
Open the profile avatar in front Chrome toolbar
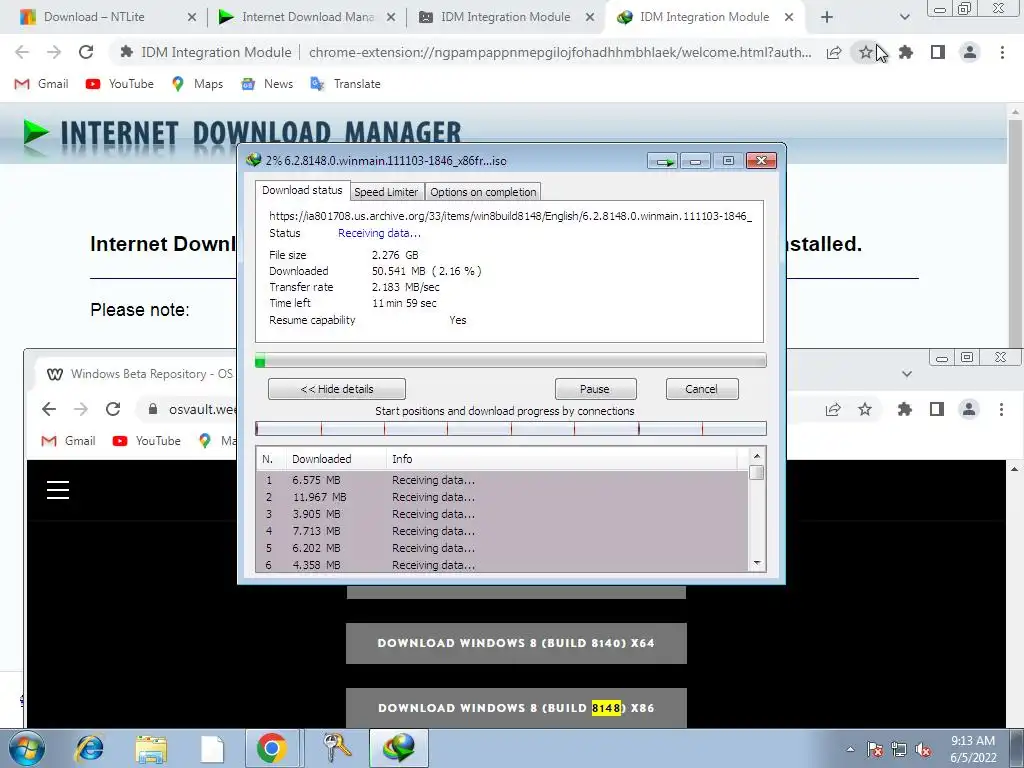[x=970, y=52]
